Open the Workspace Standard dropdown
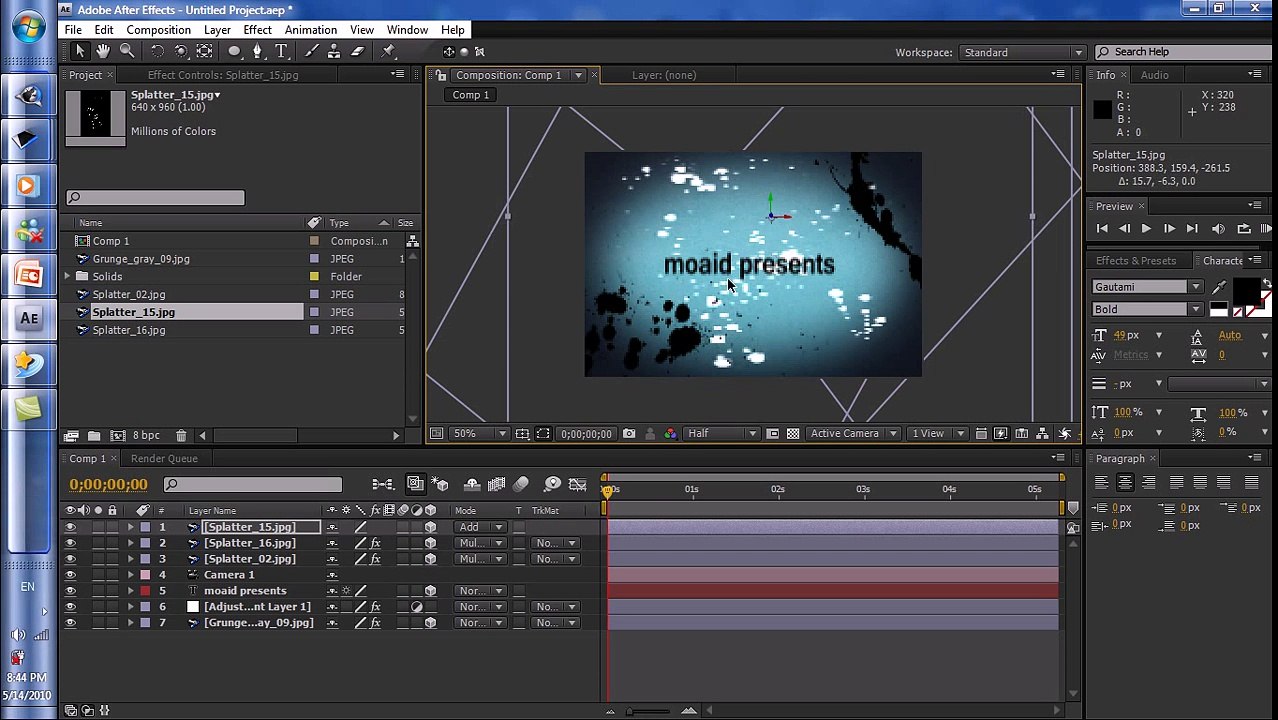Screen dimensions: 1278x720 1022,52
